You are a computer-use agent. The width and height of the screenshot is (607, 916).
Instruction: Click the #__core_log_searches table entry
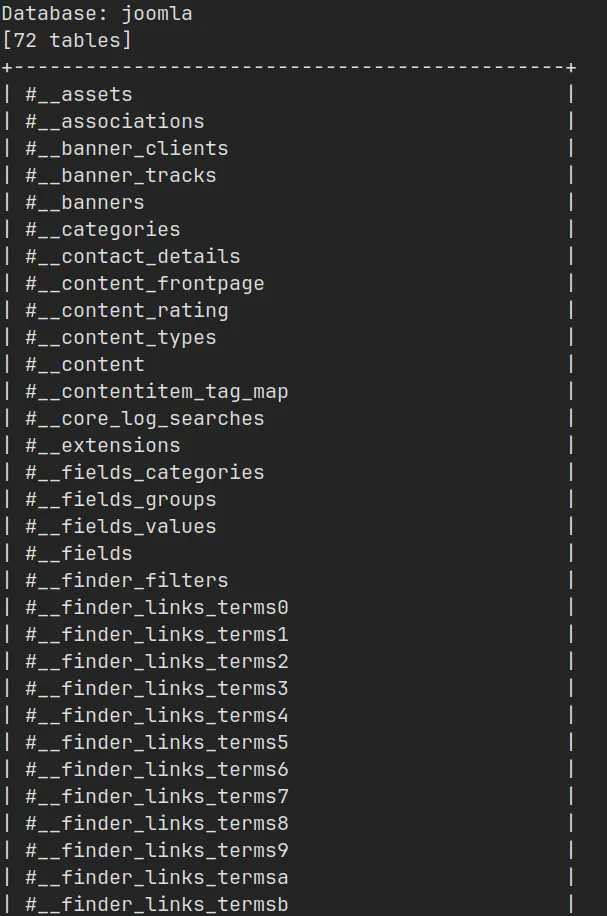click(145, 419)
